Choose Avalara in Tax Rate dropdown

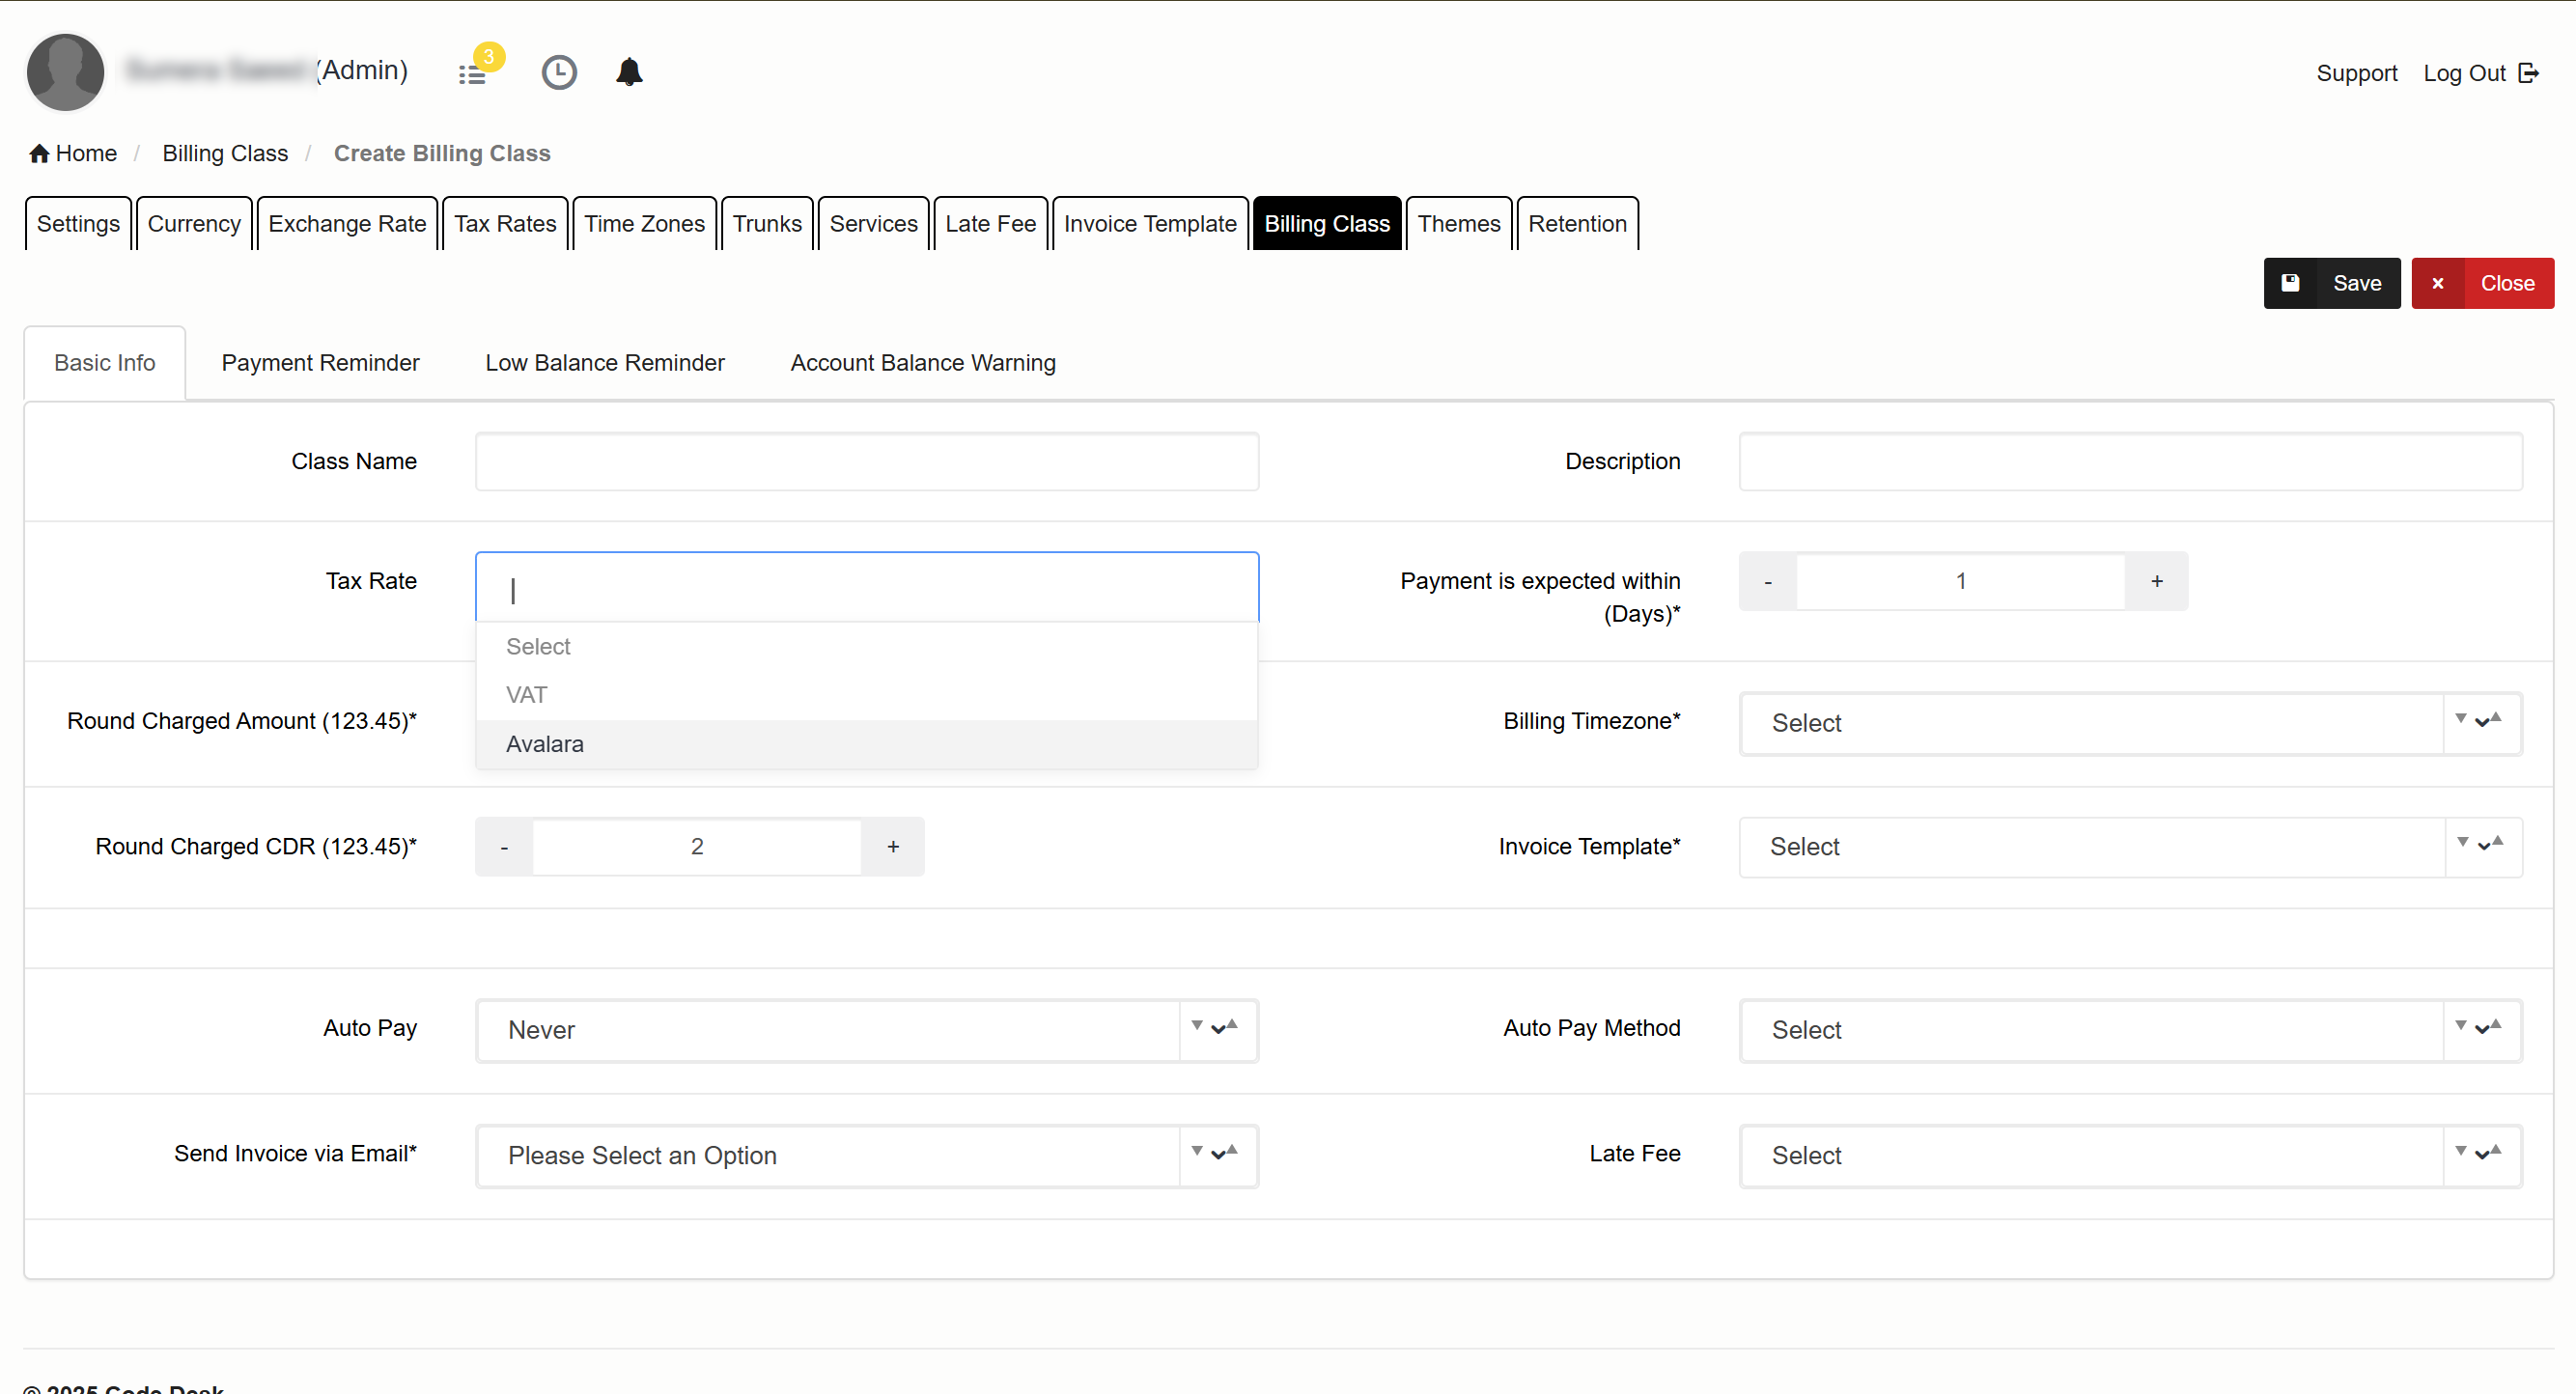[x=545, y=744]
